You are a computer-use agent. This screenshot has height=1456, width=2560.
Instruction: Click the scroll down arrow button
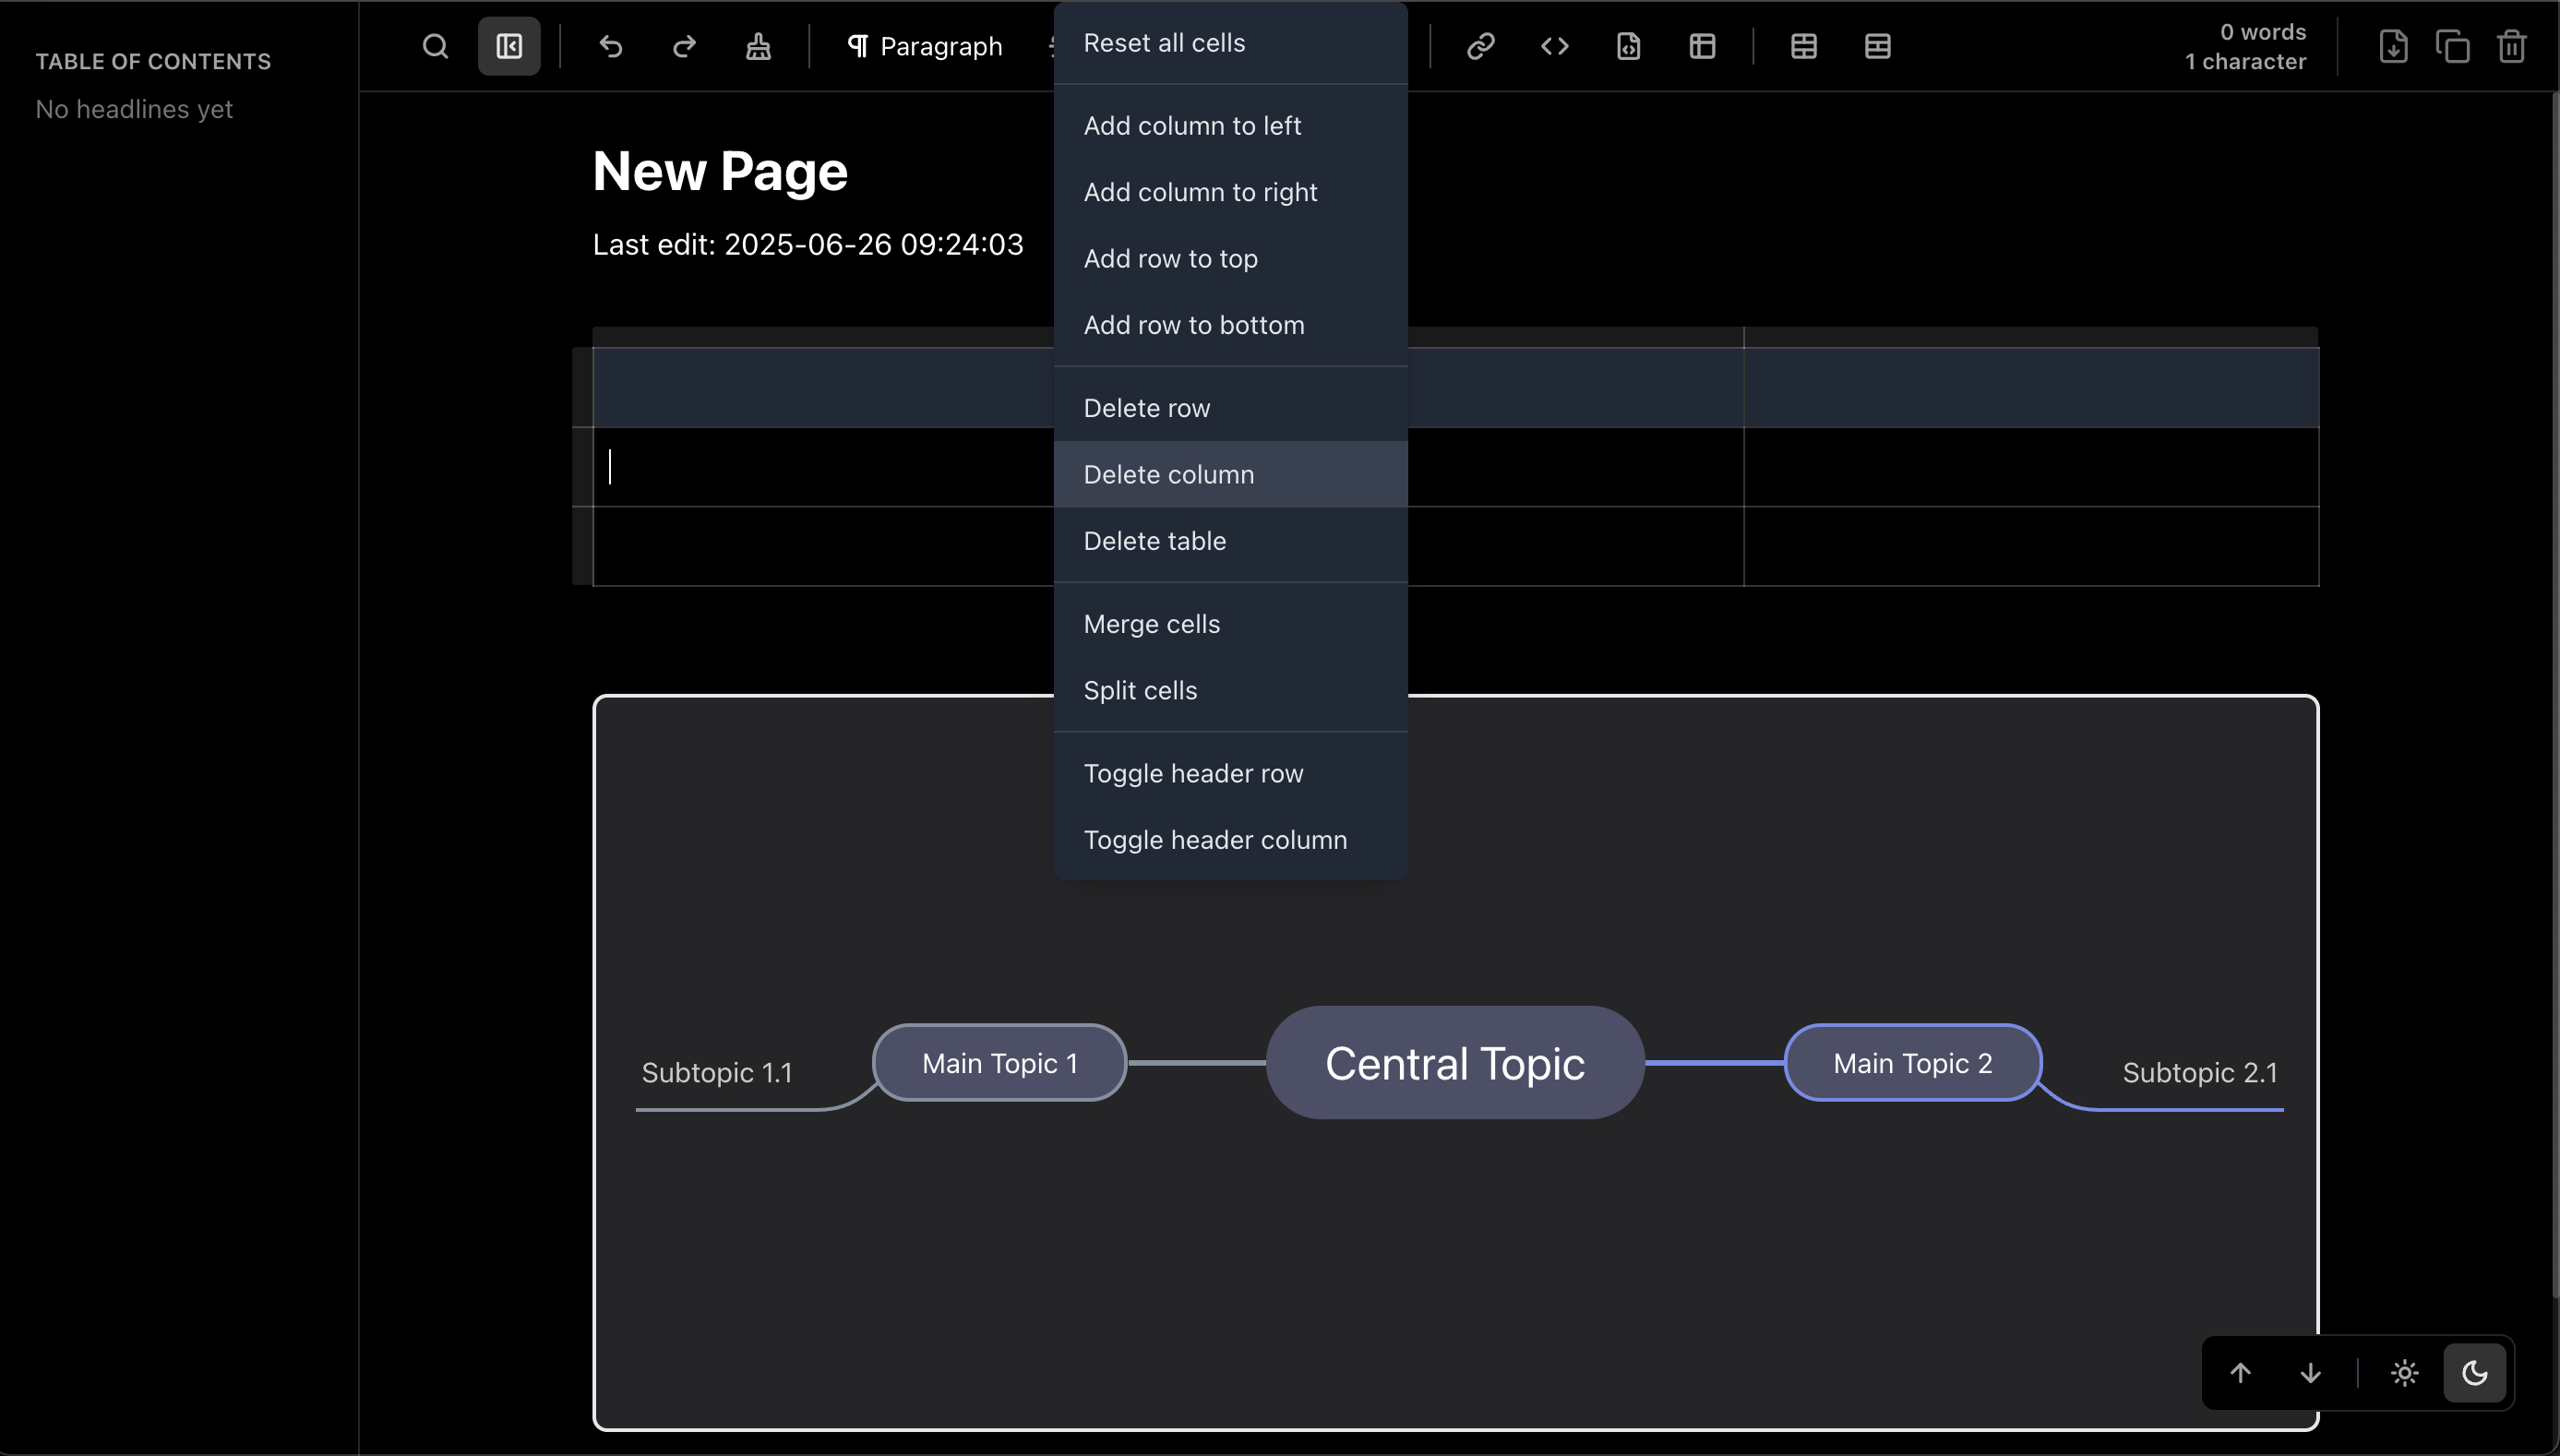[2310, 1373]
